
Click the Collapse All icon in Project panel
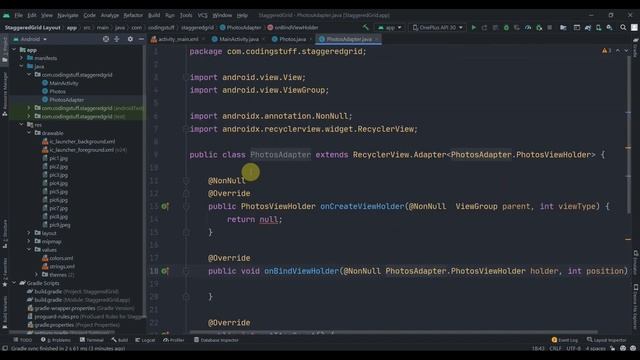tap(117, 39)
